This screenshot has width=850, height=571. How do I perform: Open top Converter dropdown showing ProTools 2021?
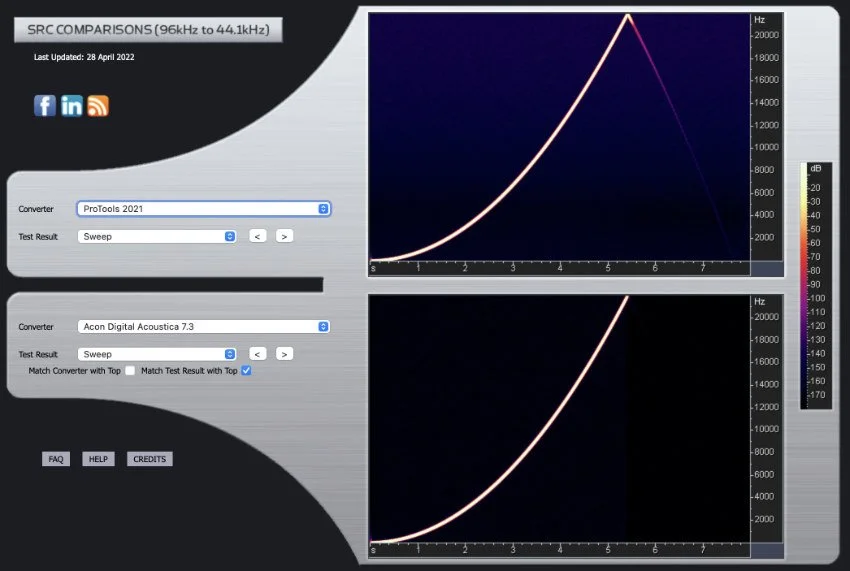[204, 209]
